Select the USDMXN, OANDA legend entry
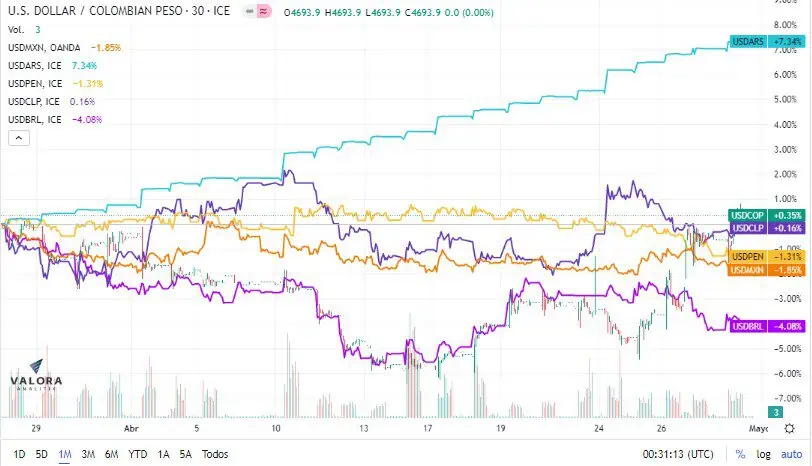Image resolution: width=812 pixels, height=466 pixels. pos(44,48)
